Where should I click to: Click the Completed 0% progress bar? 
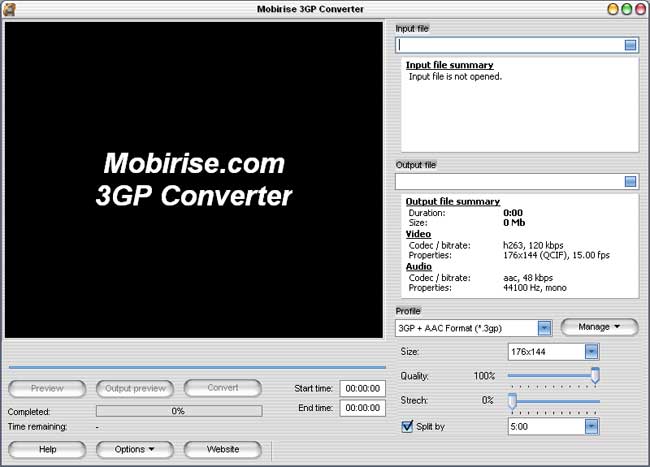coord(179,411)
